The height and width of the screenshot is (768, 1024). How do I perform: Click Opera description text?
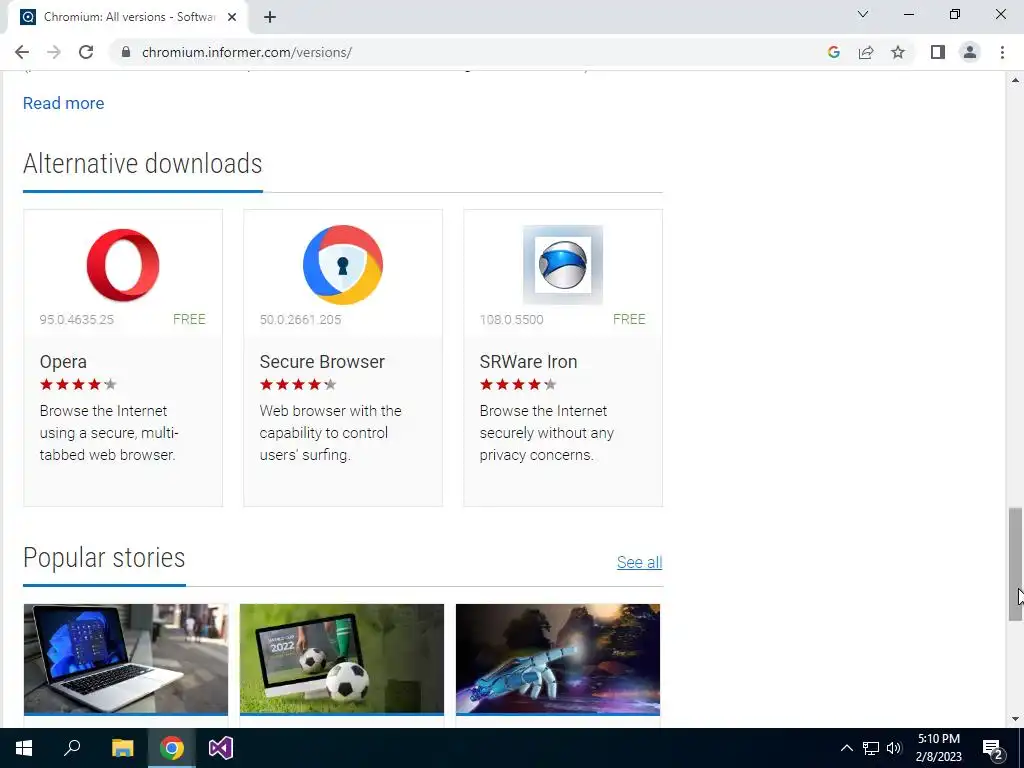[109, 433]
